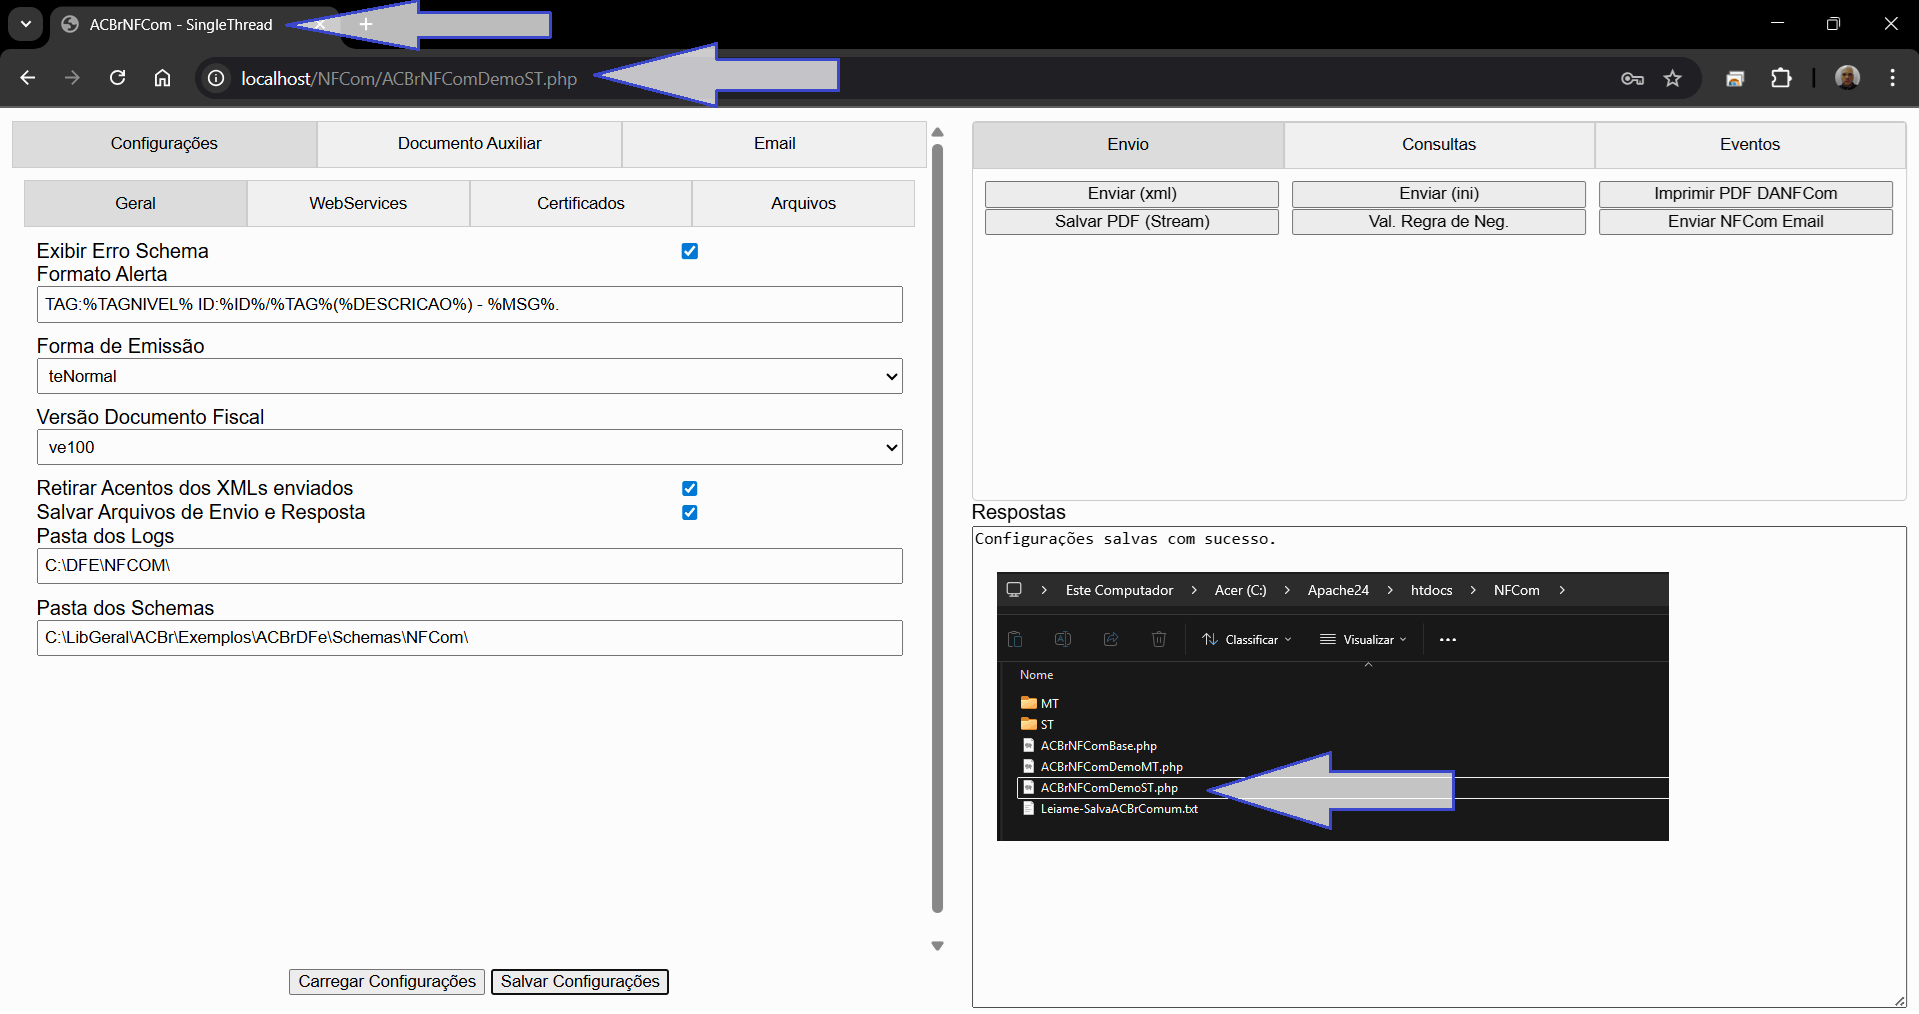1919x1014 pixels.
Task: Edit Pasta dos Logs field
Action: click(470, 566)
